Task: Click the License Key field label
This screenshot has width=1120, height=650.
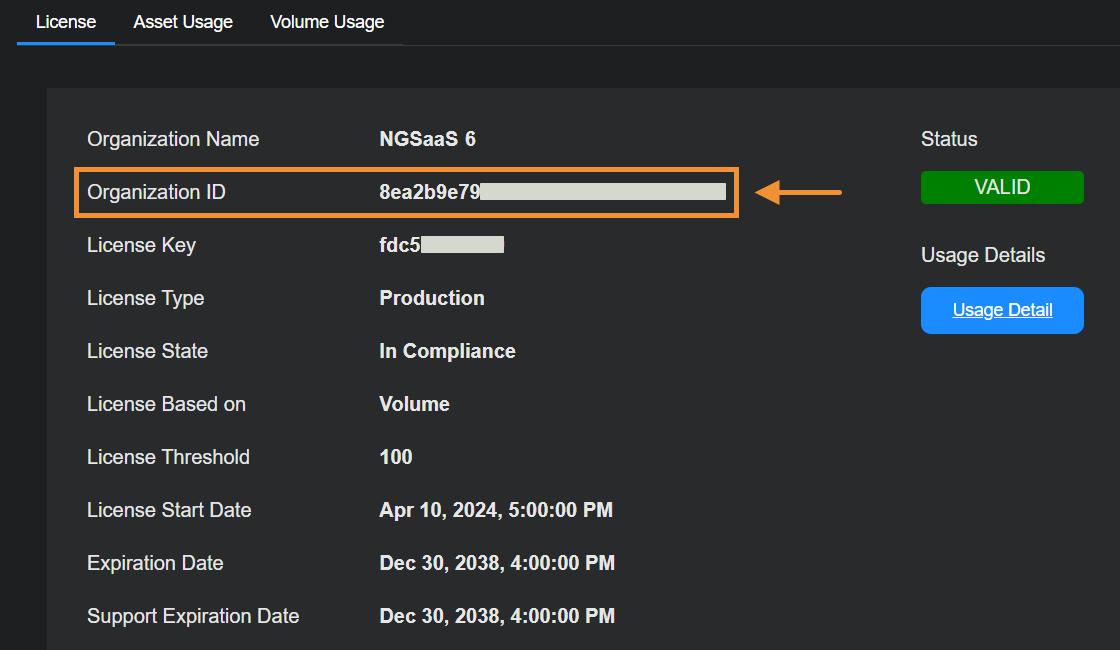Action: pyautogui.click(x=141, y=245)
